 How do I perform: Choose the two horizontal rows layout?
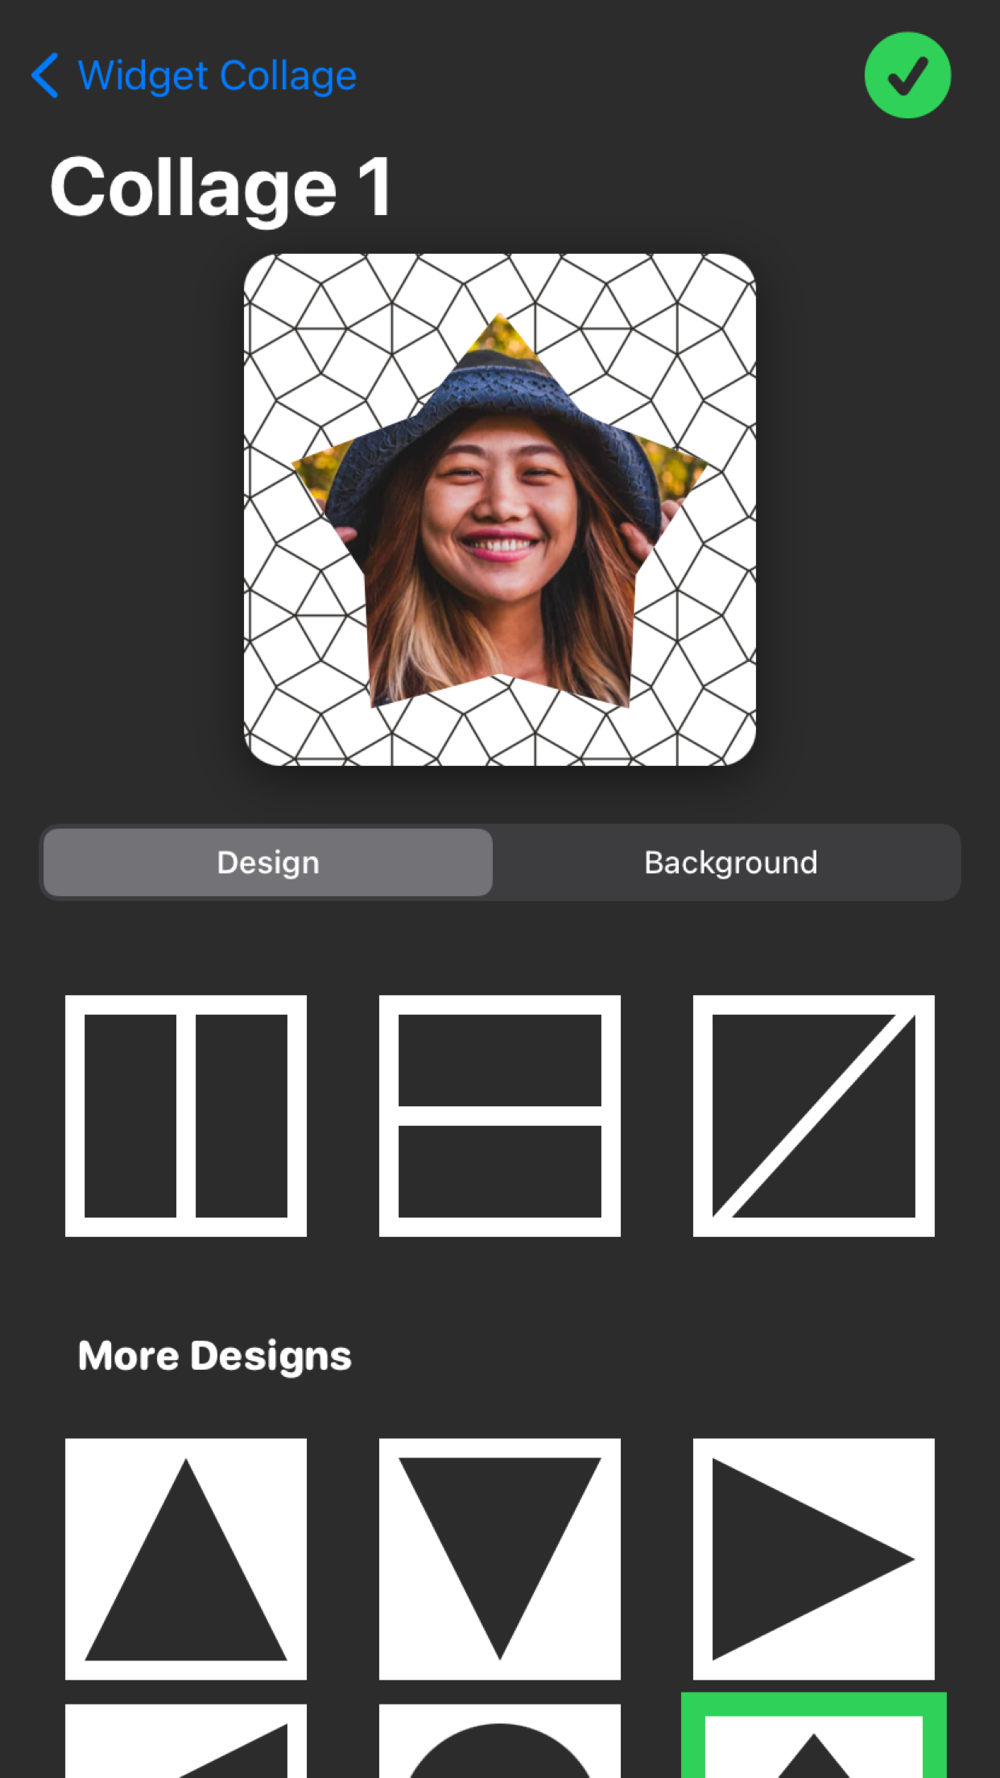tap(500, 1116)
